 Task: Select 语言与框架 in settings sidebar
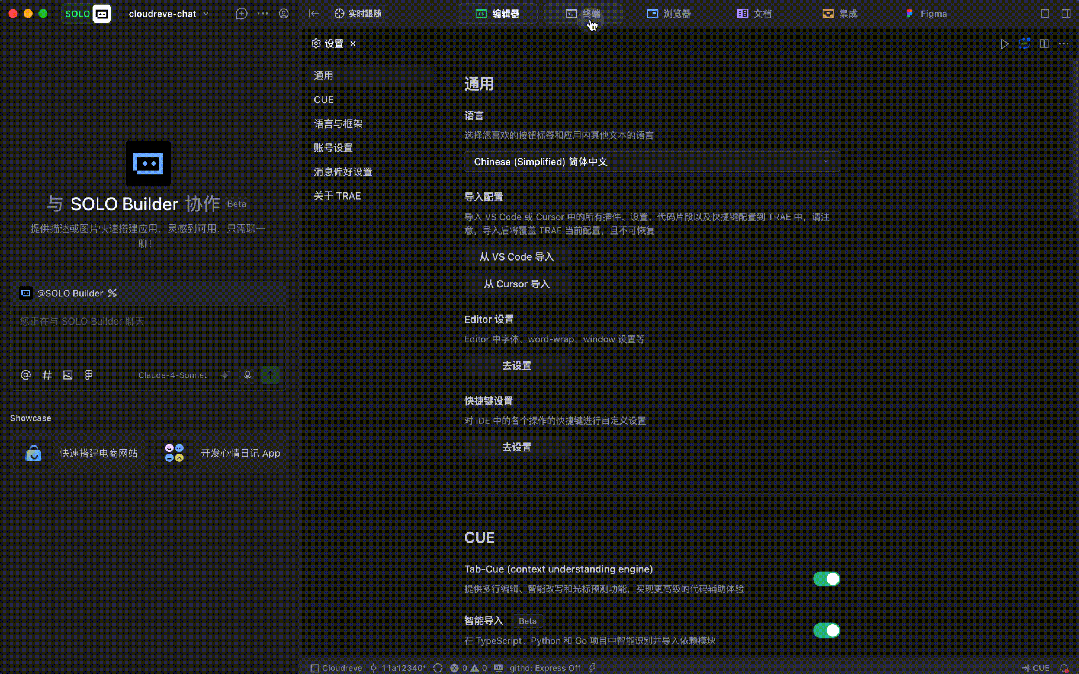coord(338,124)
